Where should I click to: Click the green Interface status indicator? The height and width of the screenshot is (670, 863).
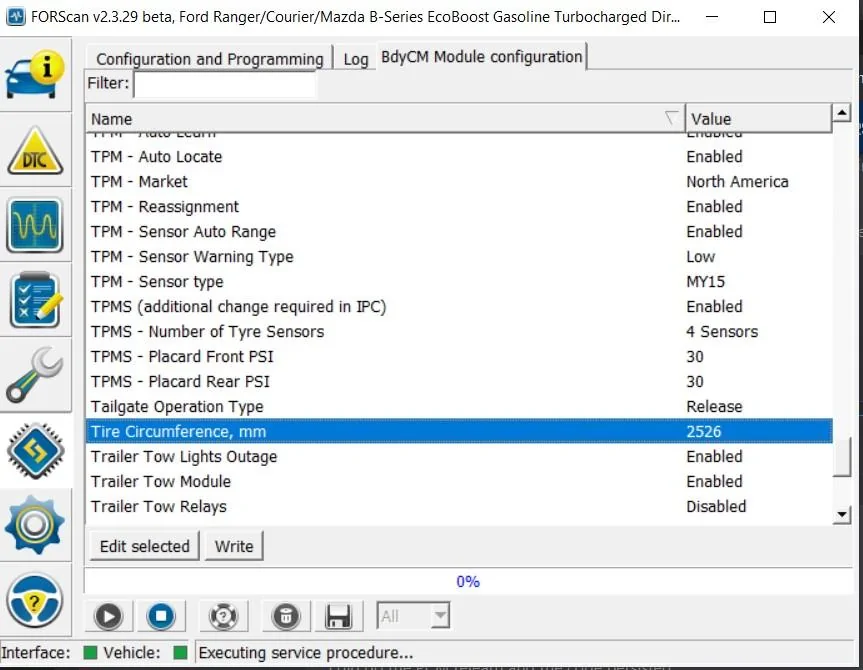click(90, 653)
